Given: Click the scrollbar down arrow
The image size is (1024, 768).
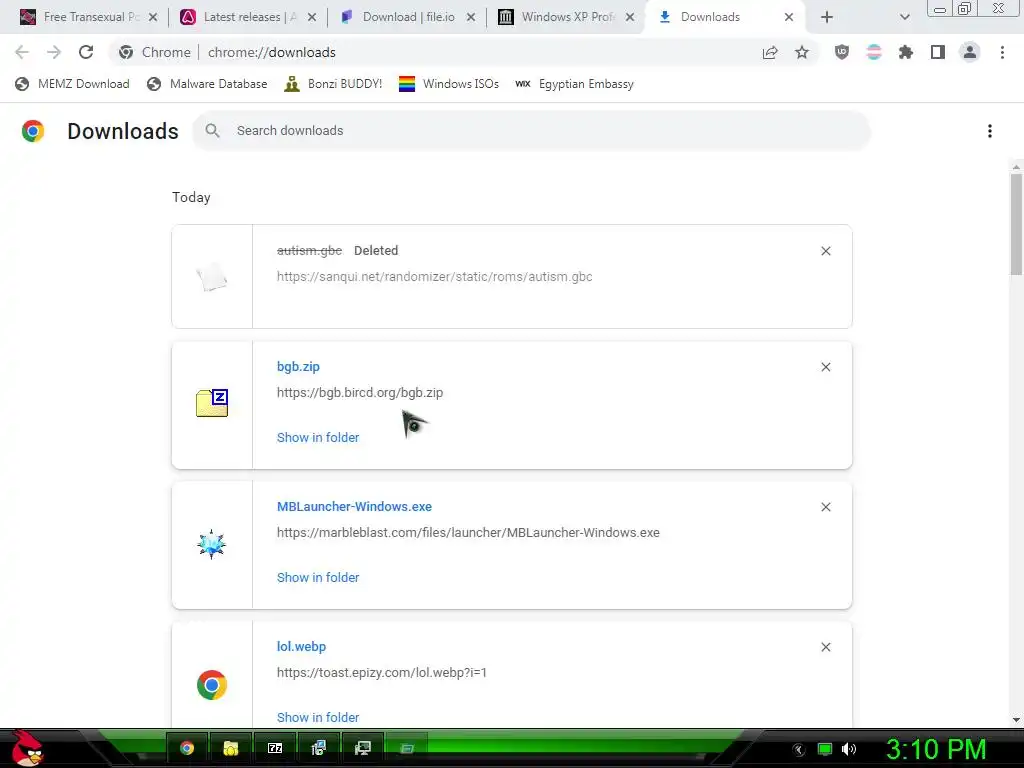Looking at the screenshot, I should coord(1016,720).
